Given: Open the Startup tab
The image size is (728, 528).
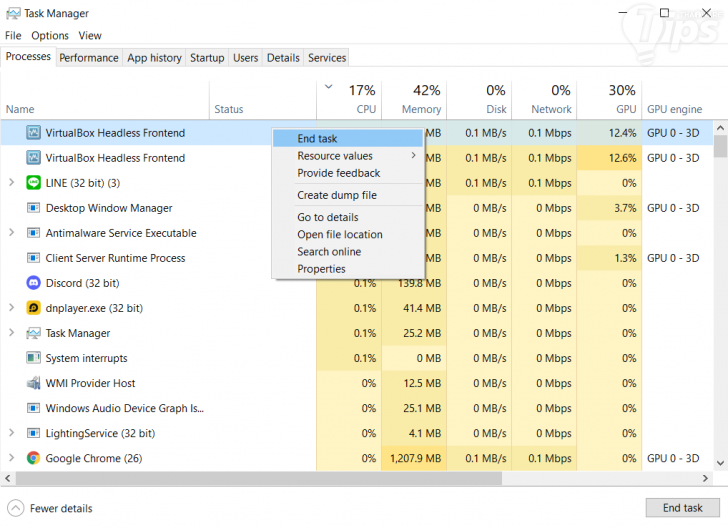Looking at the screenshot, I should [x=207, y=58].
